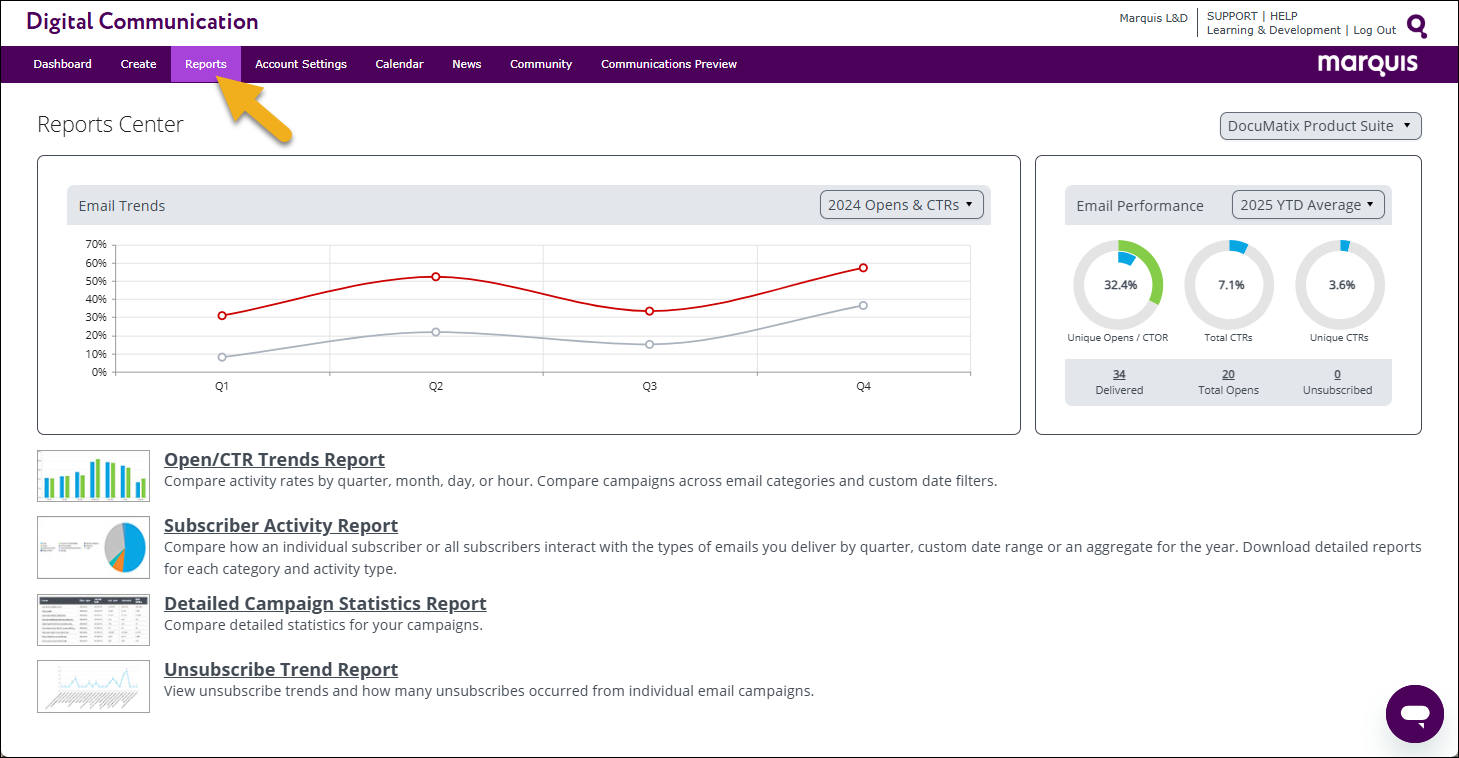Open the chat bubble widget
Screen dimensions: 1459x758
pos(1414,714)
